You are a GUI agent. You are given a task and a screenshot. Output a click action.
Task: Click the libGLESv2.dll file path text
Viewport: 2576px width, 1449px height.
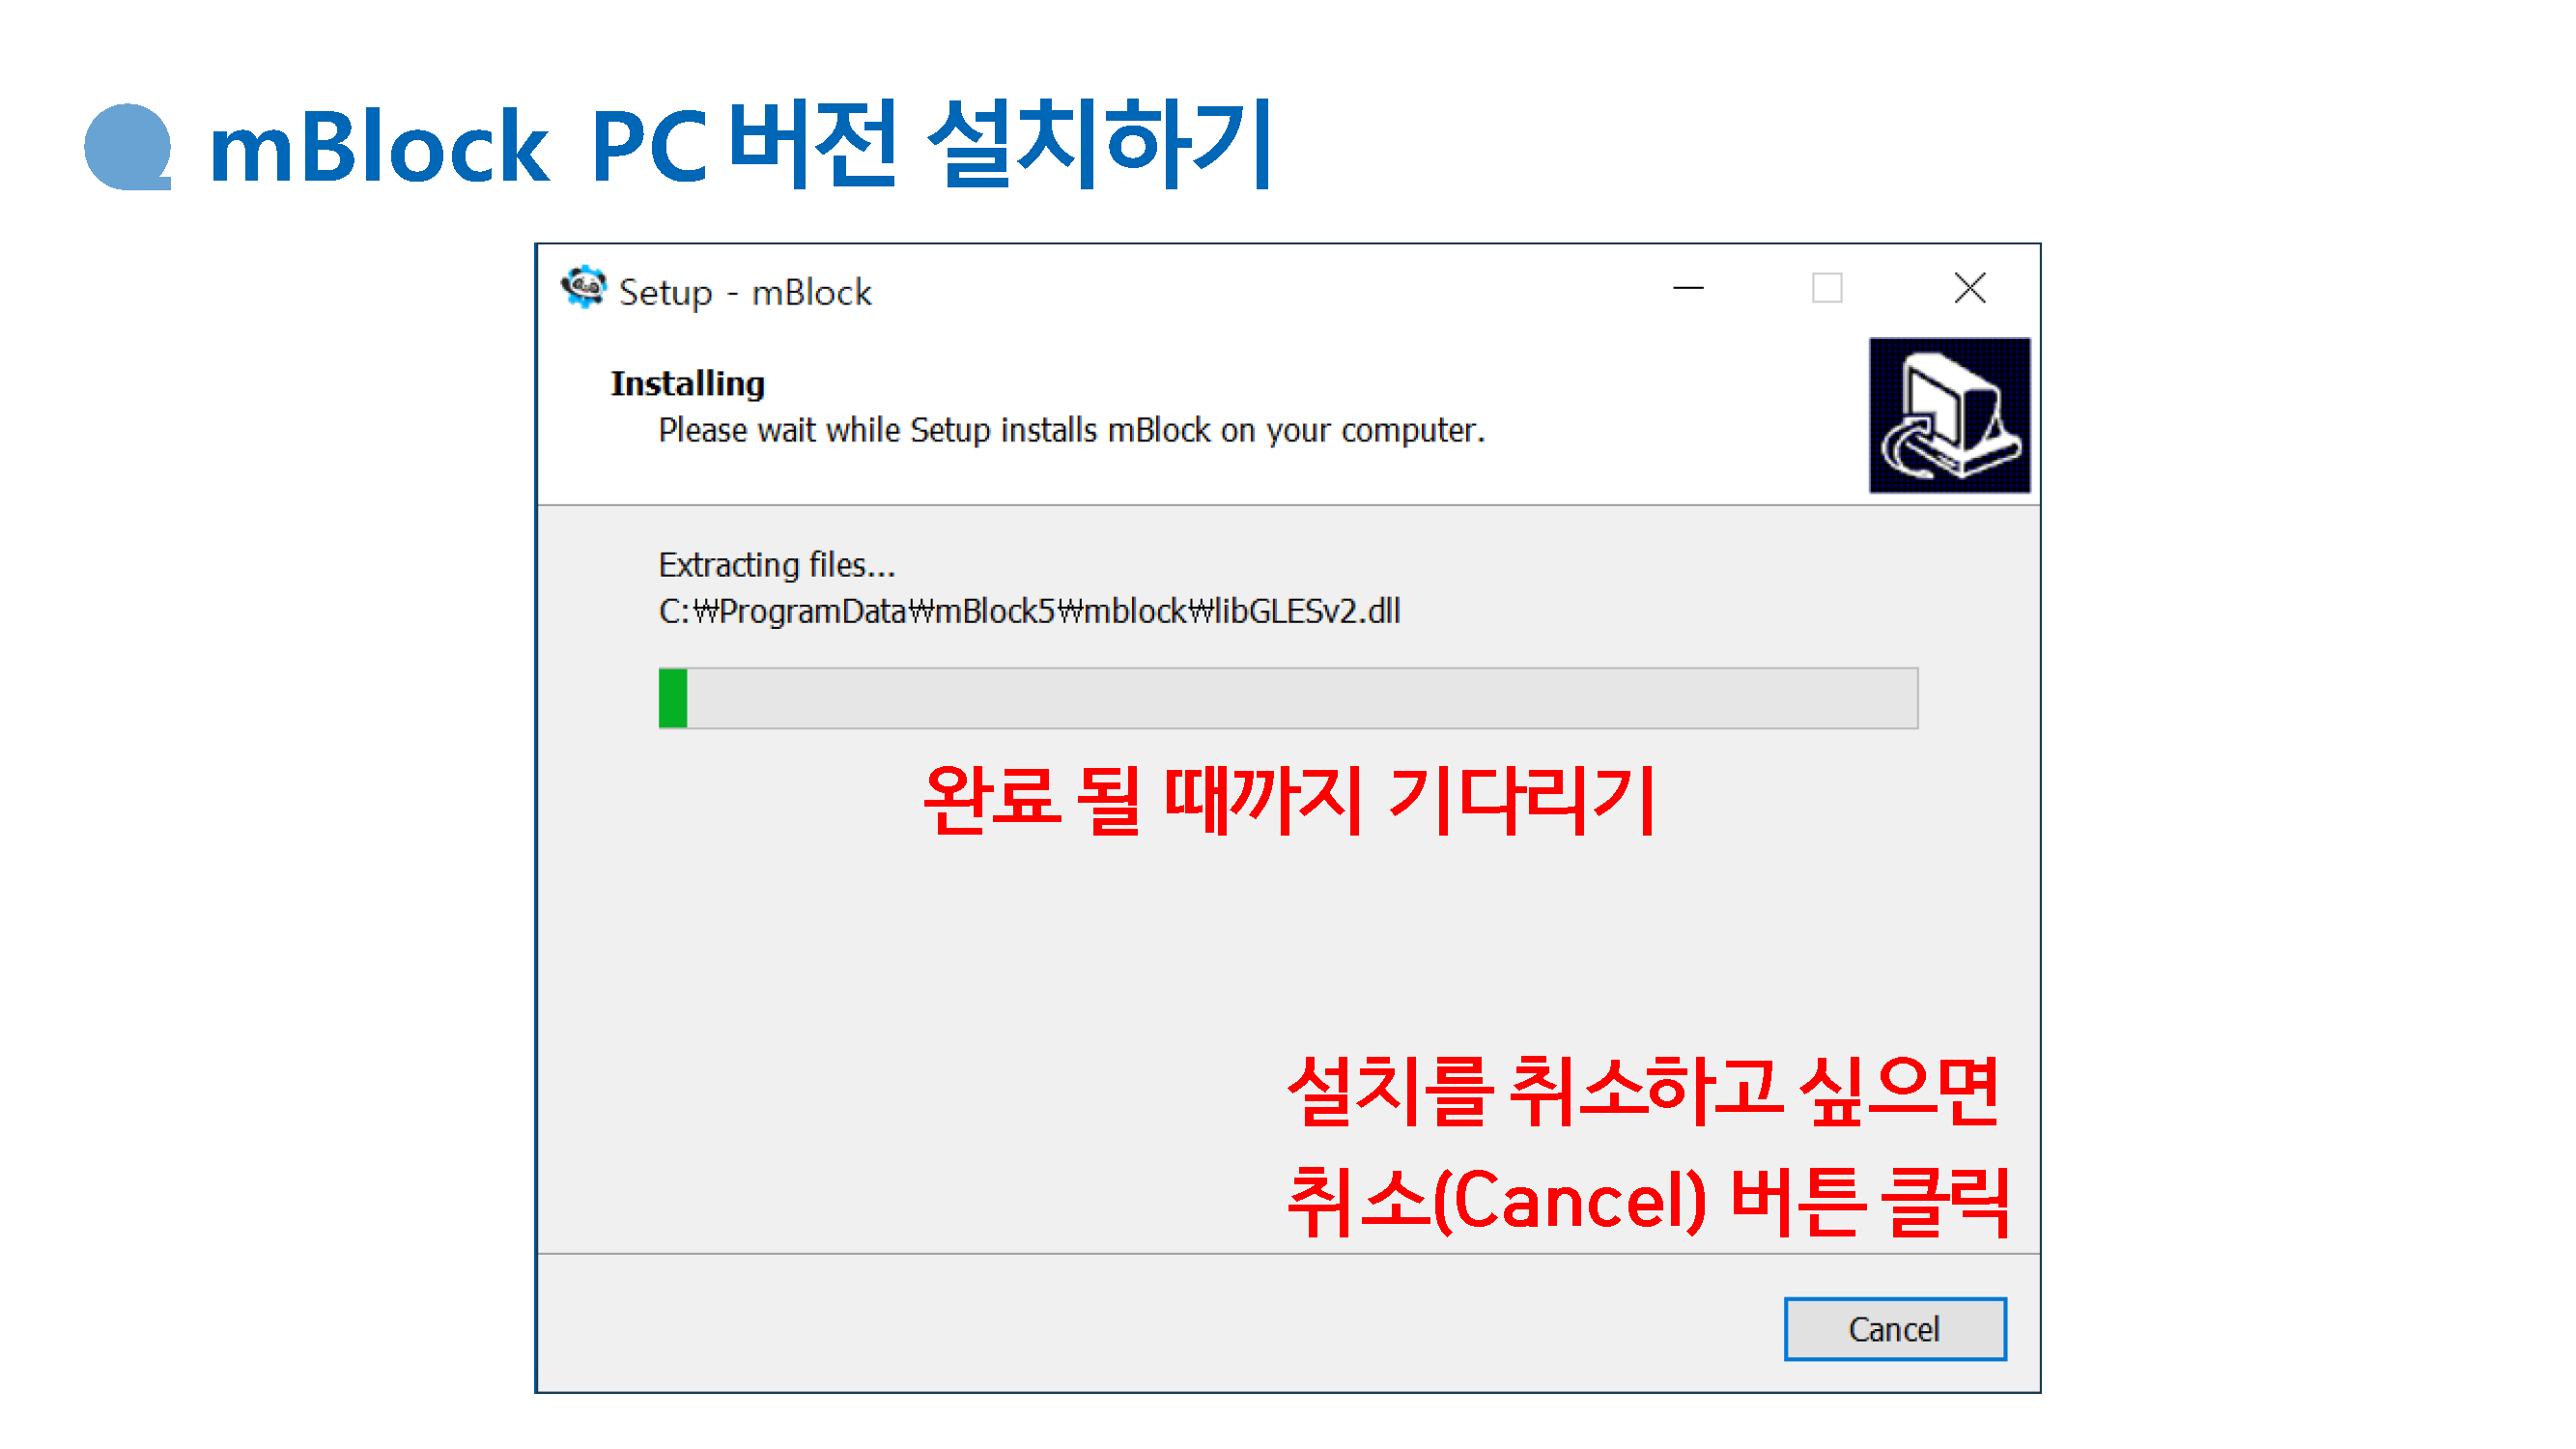(1029, 611)
